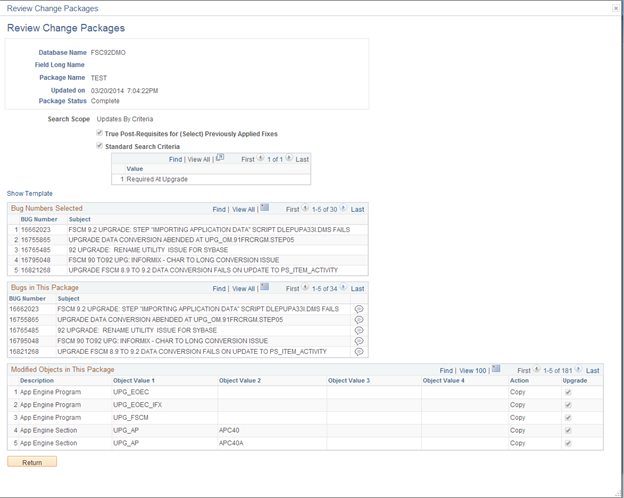
Task: Click the Bugs in This Package download grid icon
Action: [265, 287]
